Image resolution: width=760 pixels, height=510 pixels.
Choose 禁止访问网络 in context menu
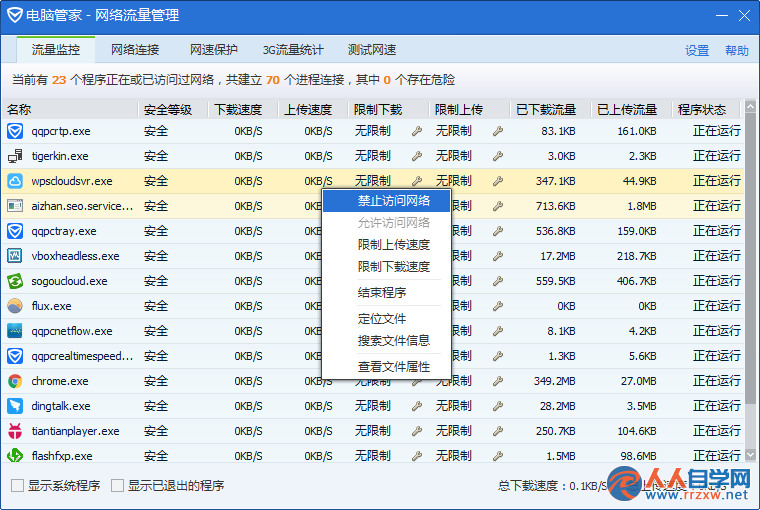[386, 201]
